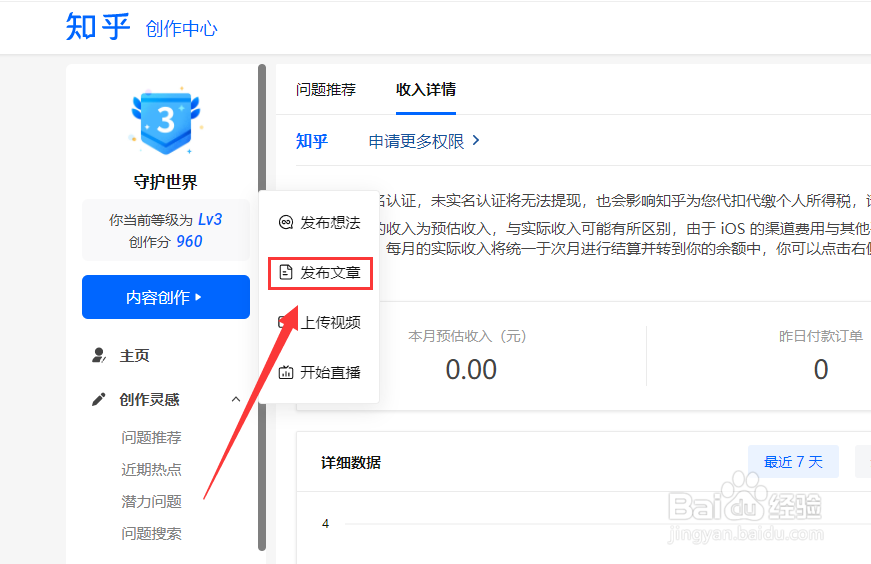The height and width of the screenshot is (564, 871).
Task: Click the 详细数据 heading
Action: (351, 462)
